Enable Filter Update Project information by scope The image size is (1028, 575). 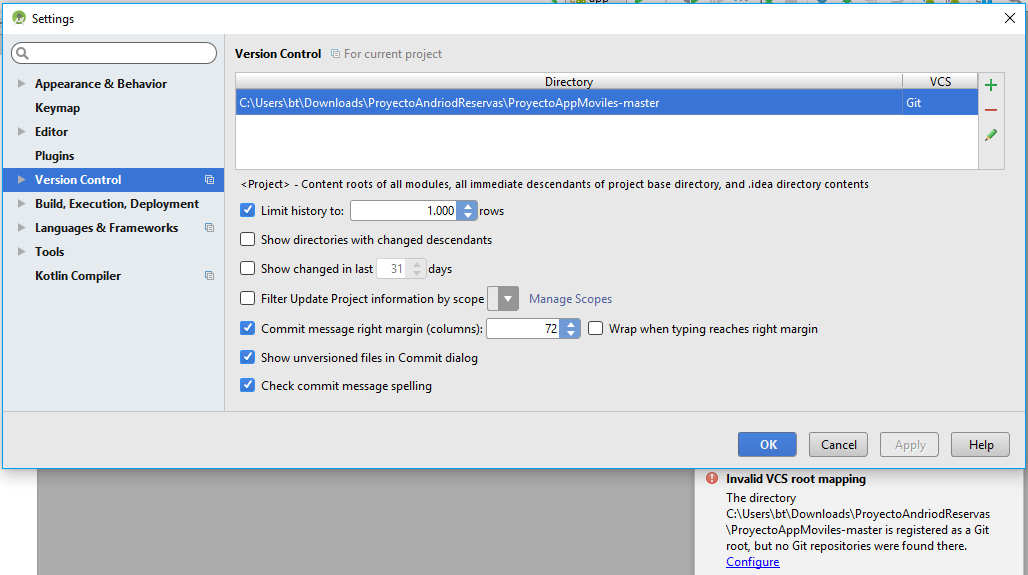tap(247, 298)
